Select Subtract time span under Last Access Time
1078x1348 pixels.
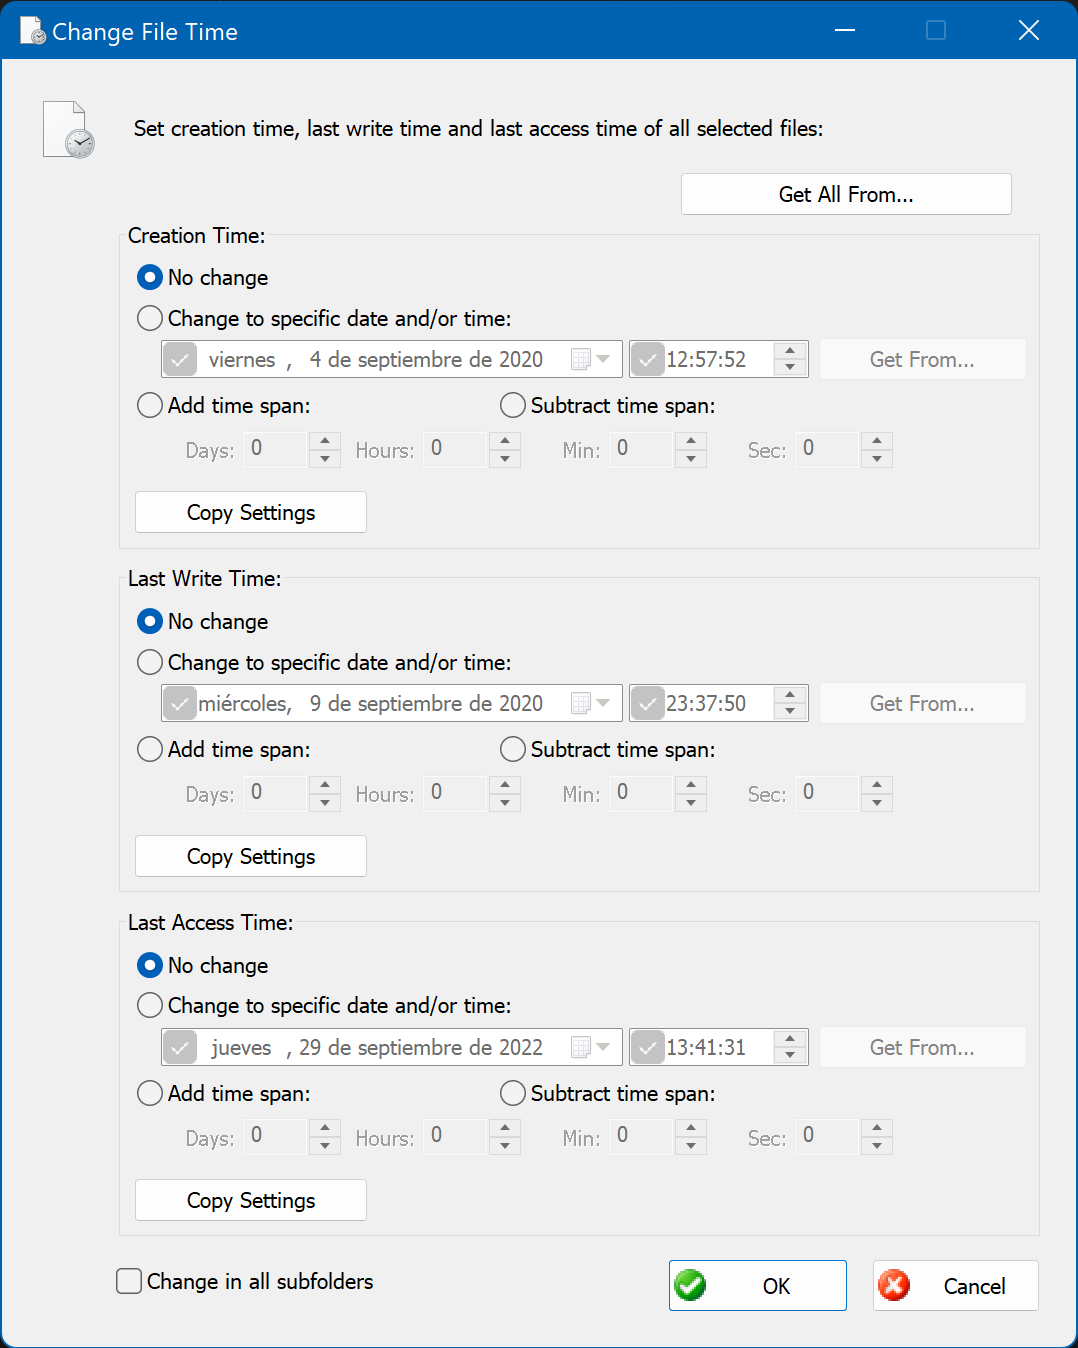click(x=513, y=1093)
